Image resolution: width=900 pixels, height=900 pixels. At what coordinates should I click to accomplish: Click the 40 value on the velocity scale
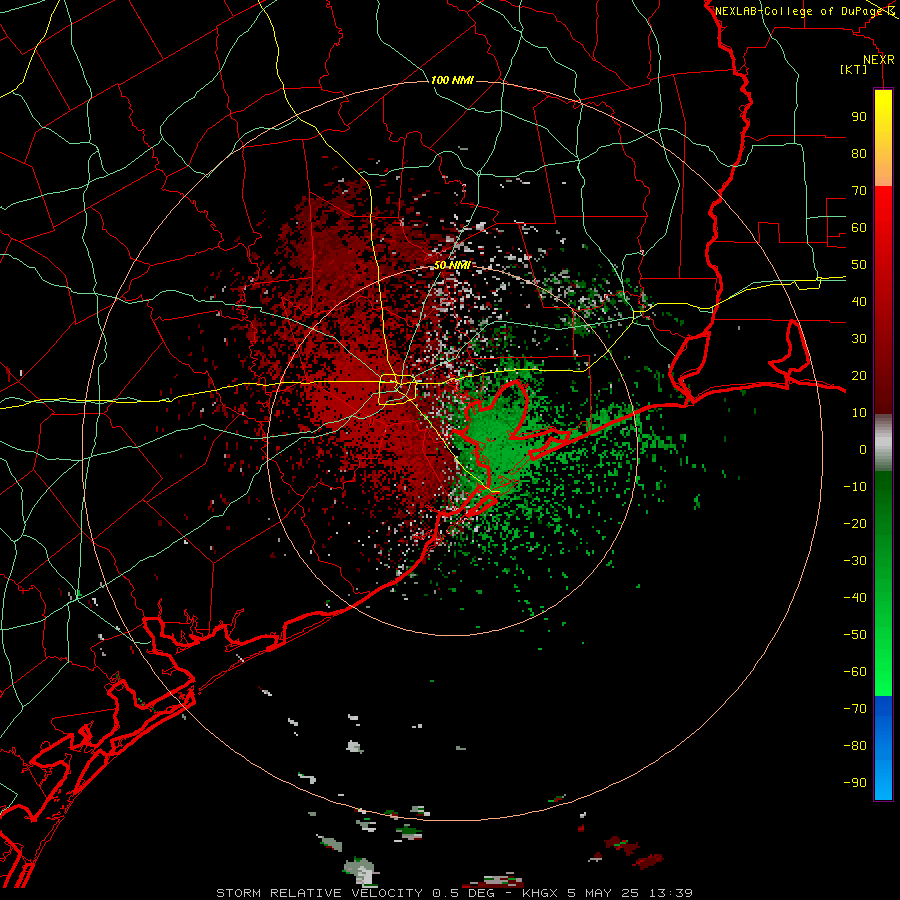pos(859,302)
